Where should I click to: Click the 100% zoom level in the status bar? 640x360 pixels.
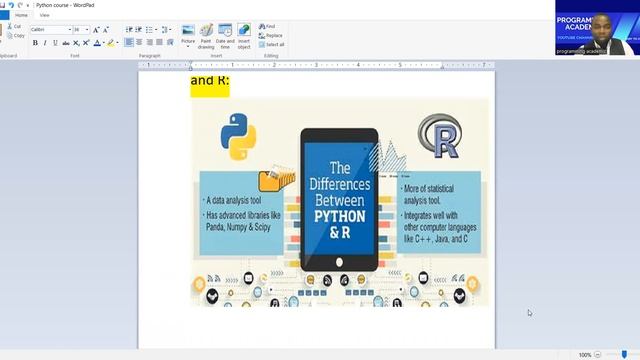(x=585, y=355)
